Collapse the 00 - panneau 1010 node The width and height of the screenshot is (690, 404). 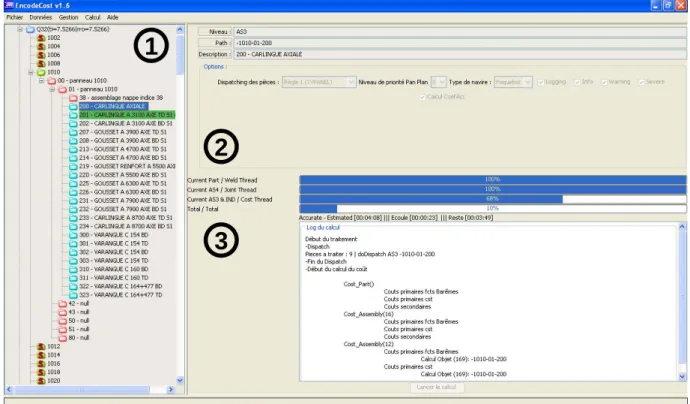(41, 81)
